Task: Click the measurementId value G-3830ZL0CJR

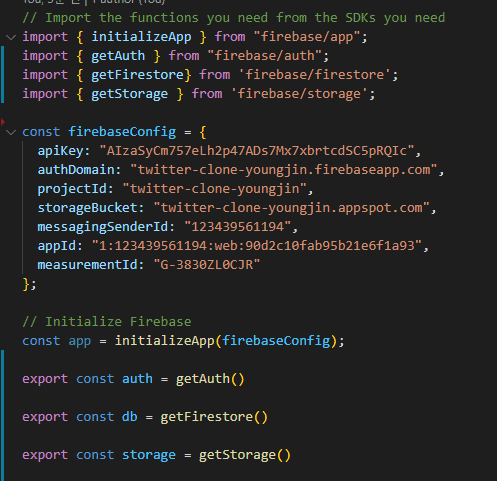Action: [x=207, y=265]
